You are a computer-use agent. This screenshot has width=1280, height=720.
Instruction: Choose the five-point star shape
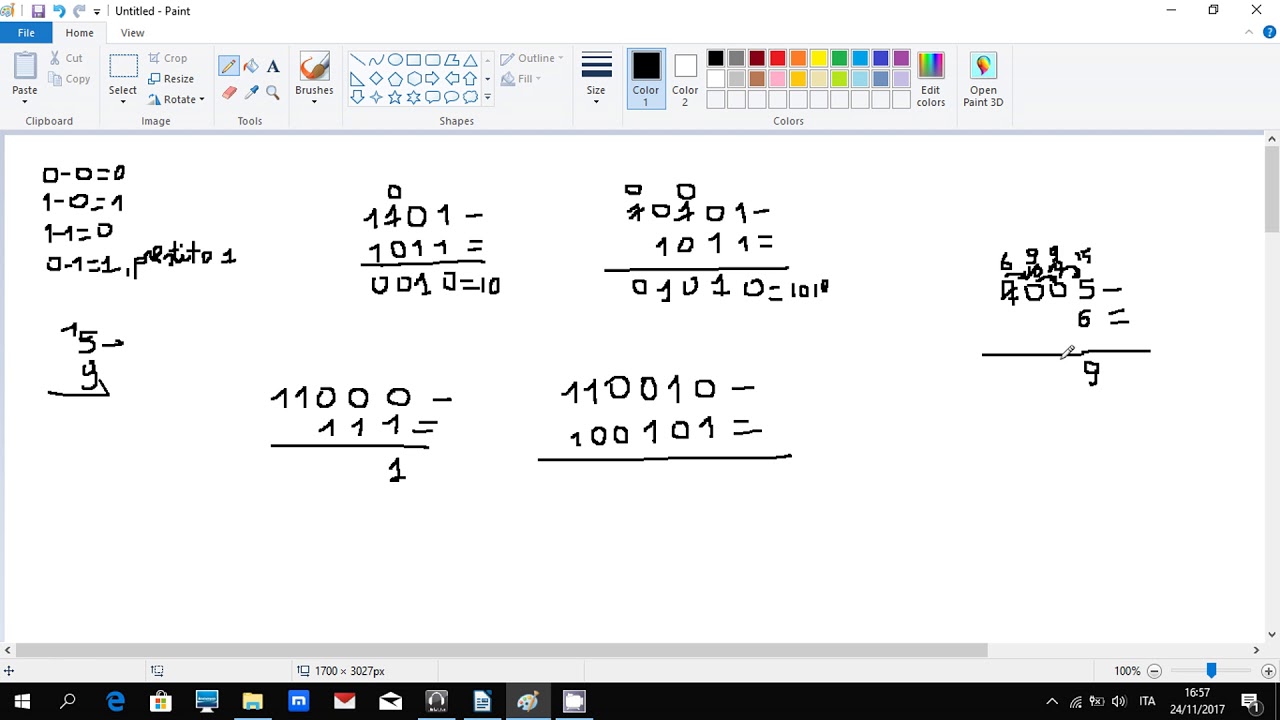pyautogui.click(x=395, y=97)
